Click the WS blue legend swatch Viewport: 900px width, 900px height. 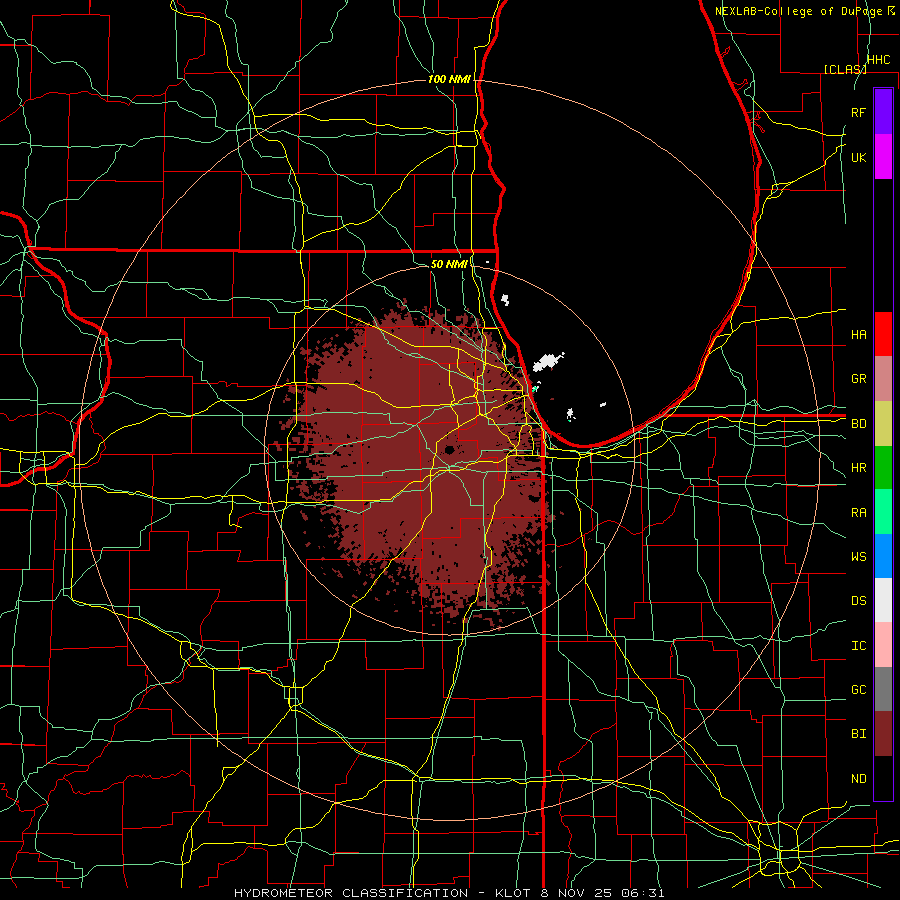click(883, 556)
